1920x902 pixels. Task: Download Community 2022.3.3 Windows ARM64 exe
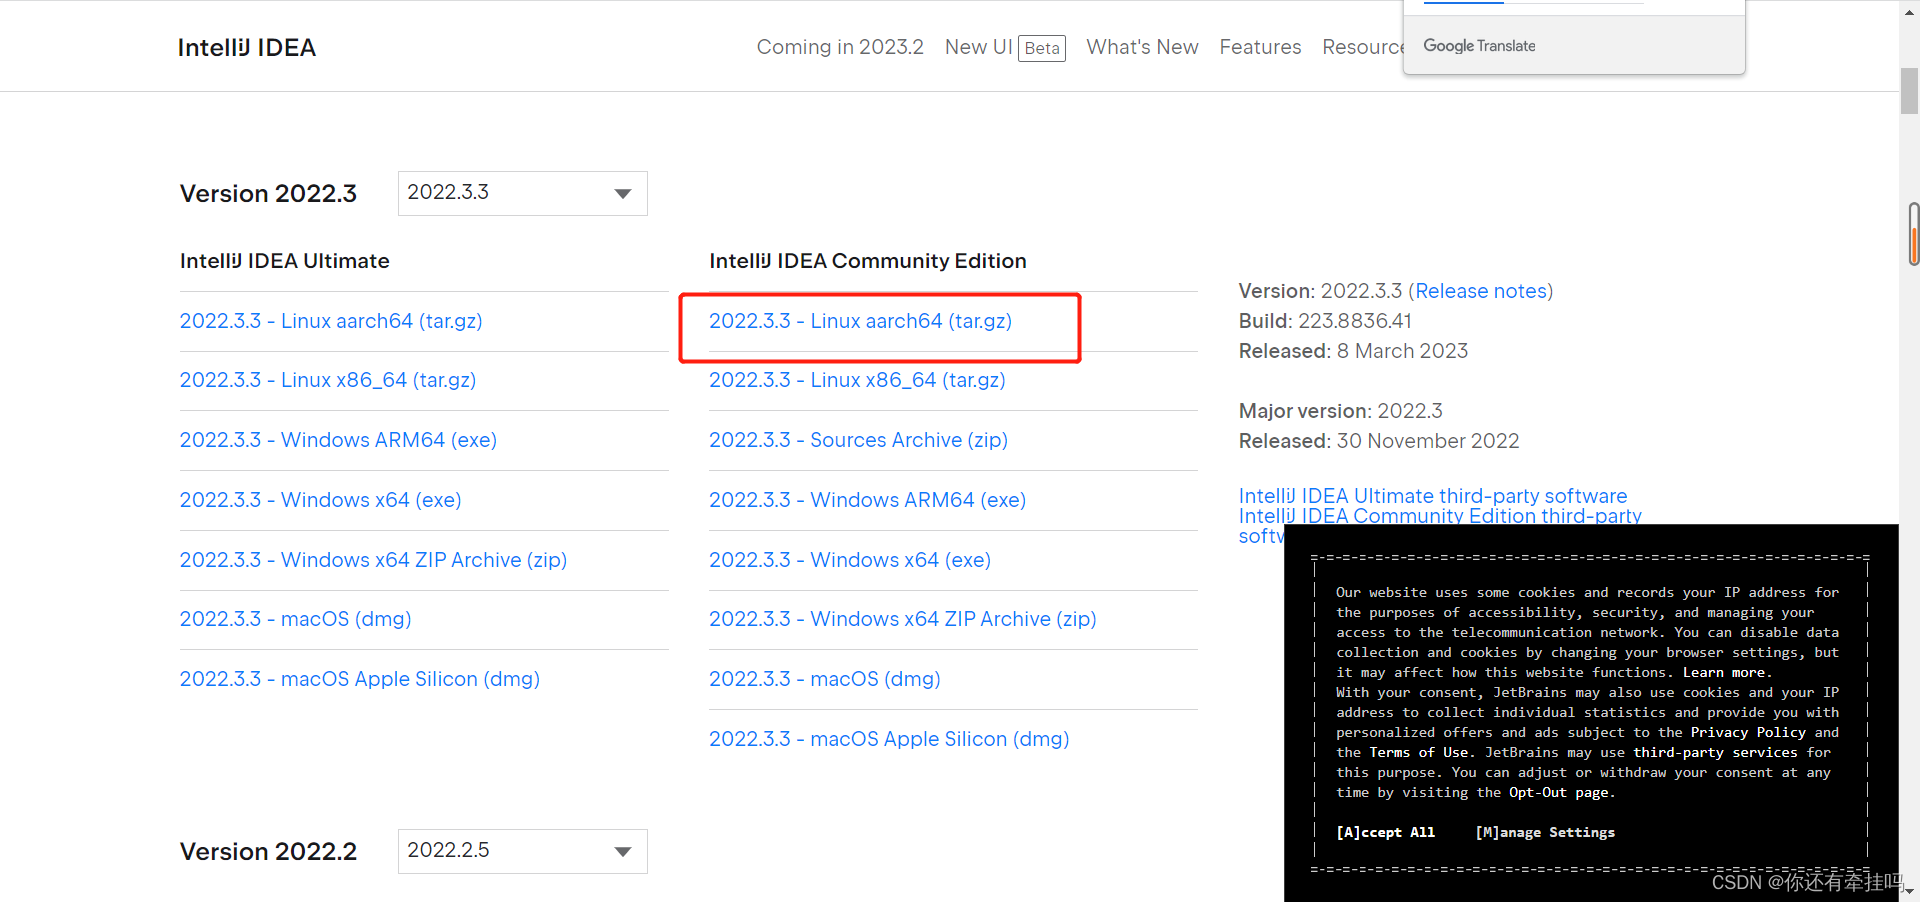(867, 500)
